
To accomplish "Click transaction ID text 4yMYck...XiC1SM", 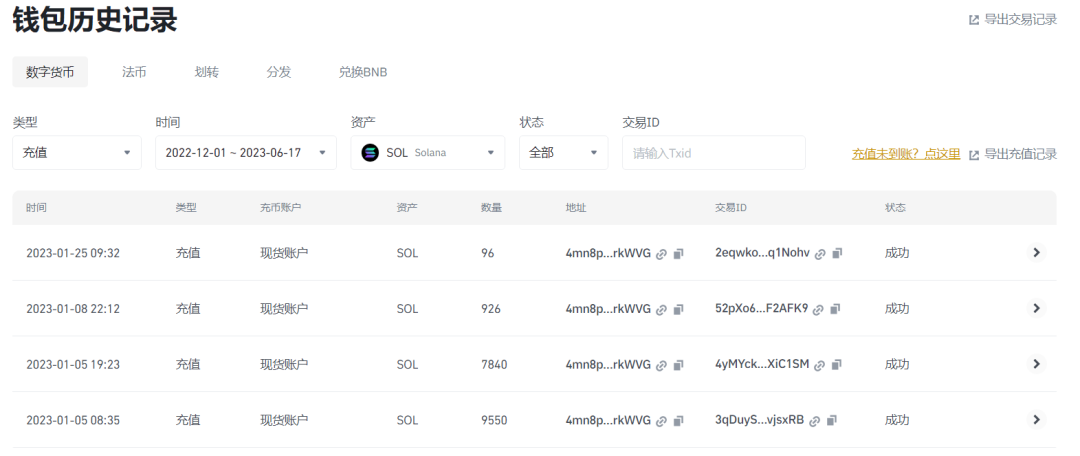I will [762, 364].
